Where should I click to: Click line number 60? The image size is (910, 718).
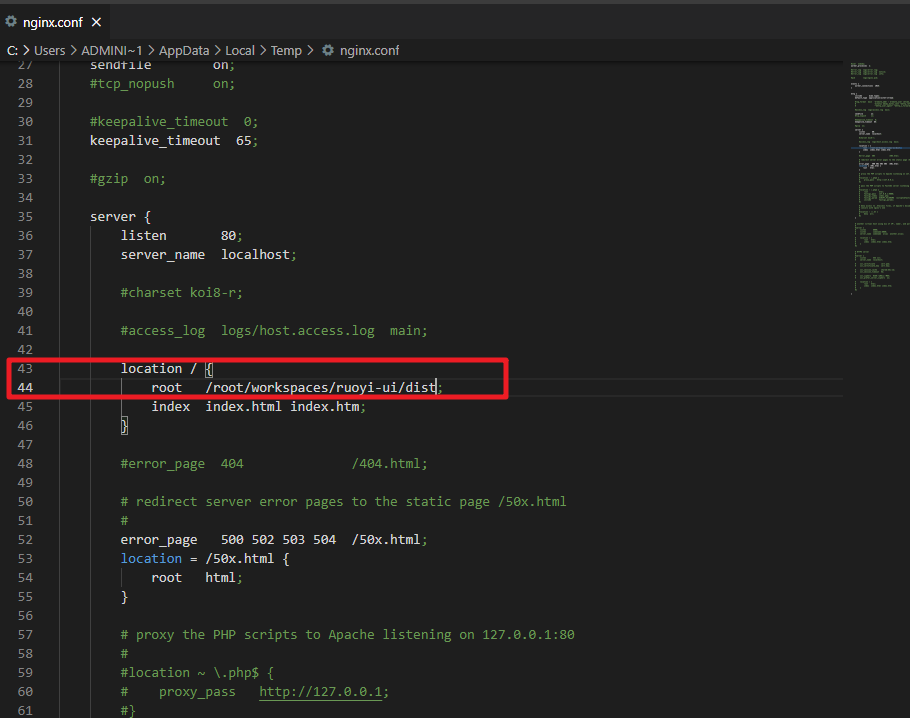tap(25, 691)
